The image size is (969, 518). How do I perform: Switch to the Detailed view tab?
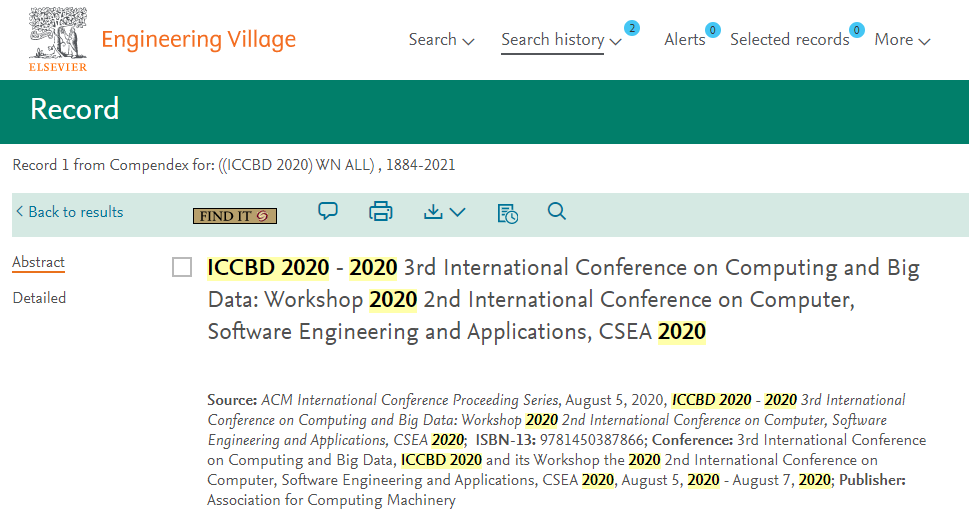(x=39, y=298)
